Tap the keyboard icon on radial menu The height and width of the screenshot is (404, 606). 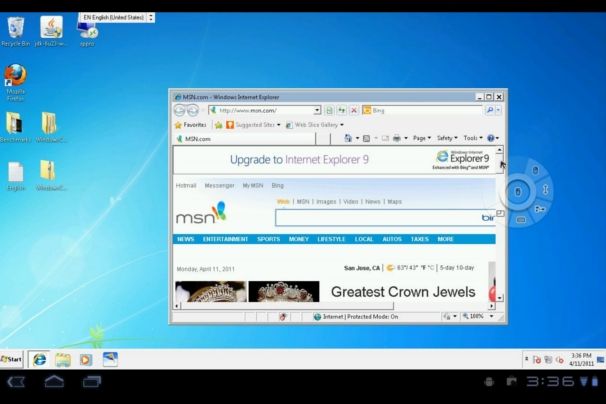[521, 220]
